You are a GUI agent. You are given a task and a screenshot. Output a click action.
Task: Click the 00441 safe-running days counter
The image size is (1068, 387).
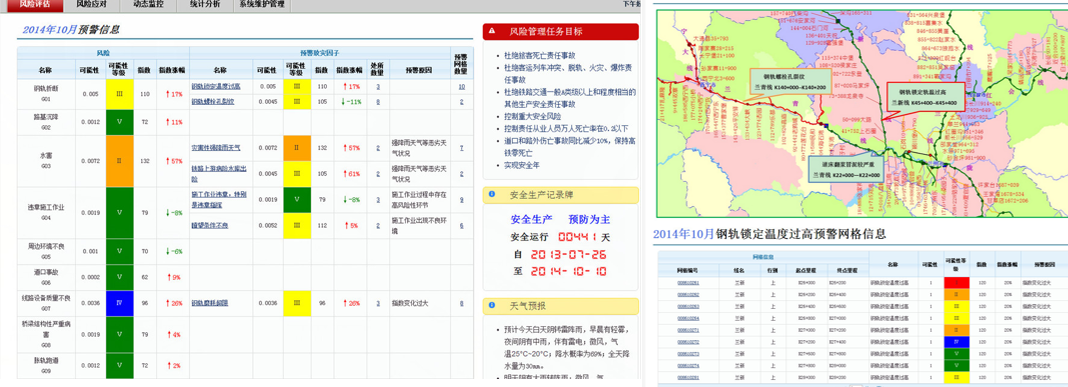click(x=578, y=237)
